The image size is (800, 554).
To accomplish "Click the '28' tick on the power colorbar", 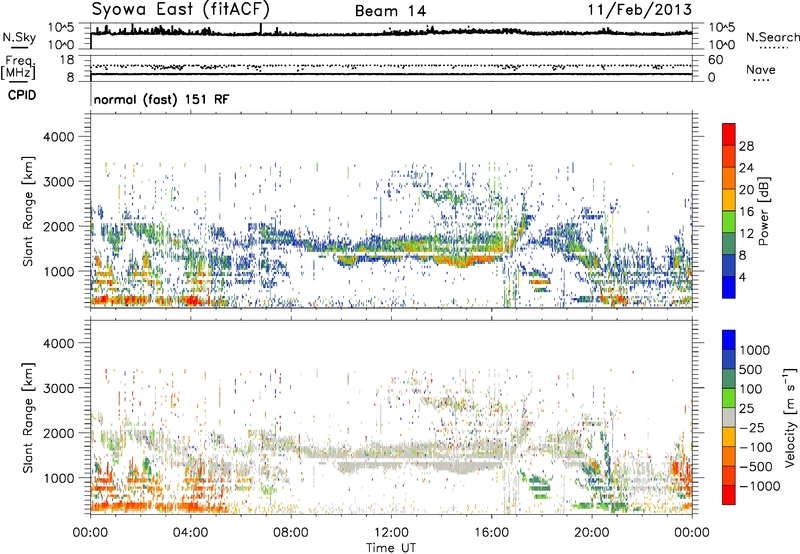I will coord(746,146).
